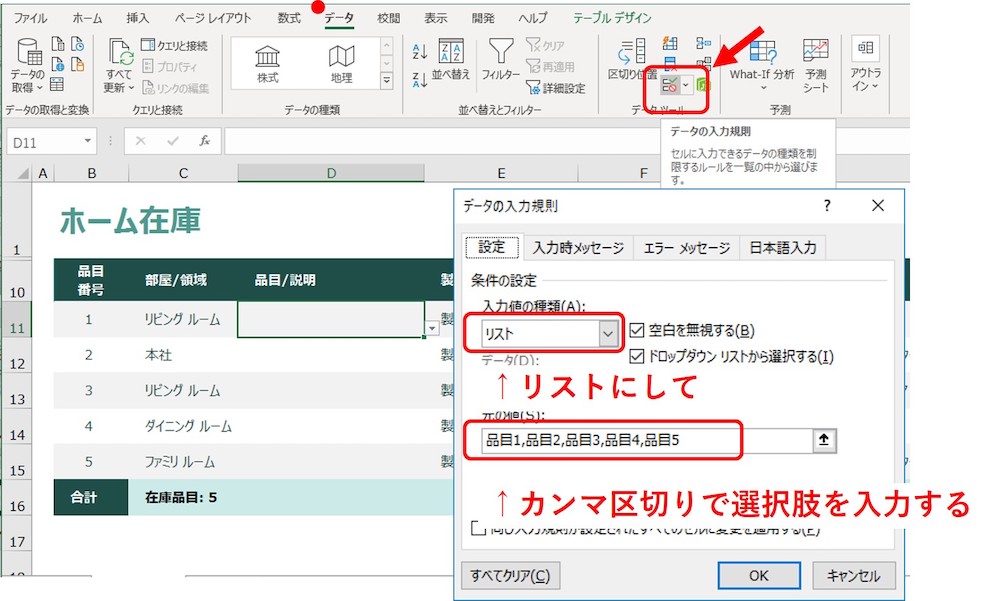Open the クエリと接続 pane

click(175, 45)
